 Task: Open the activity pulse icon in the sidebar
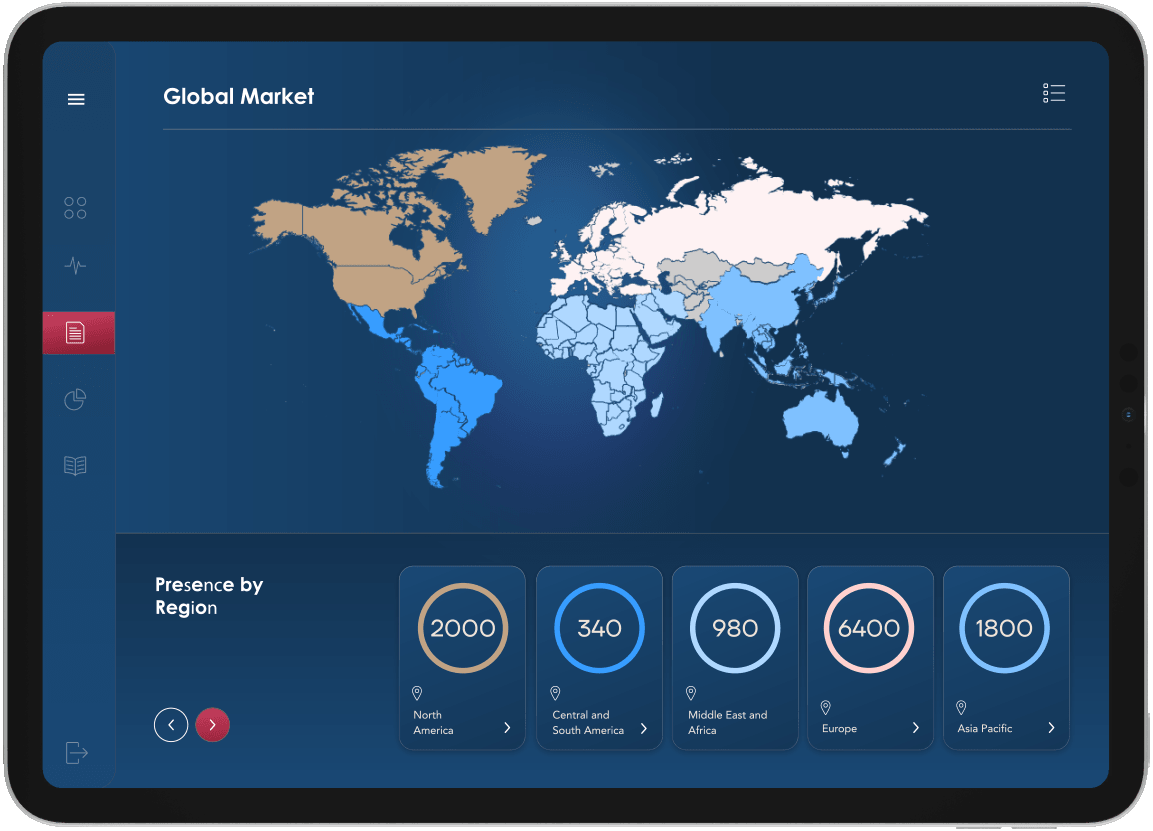74,265
